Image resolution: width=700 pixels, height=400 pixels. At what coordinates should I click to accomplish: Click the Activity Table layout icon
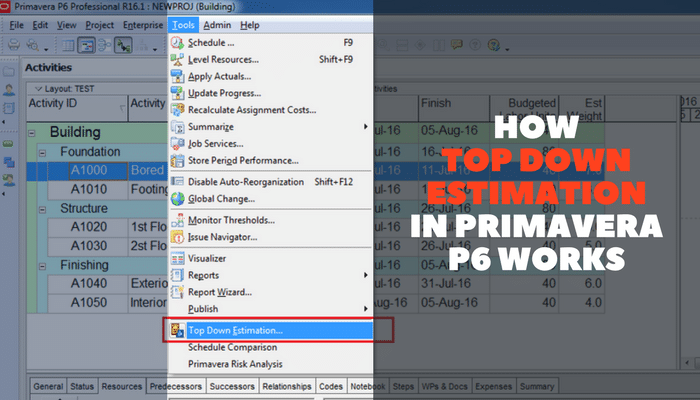click(68, 45)
